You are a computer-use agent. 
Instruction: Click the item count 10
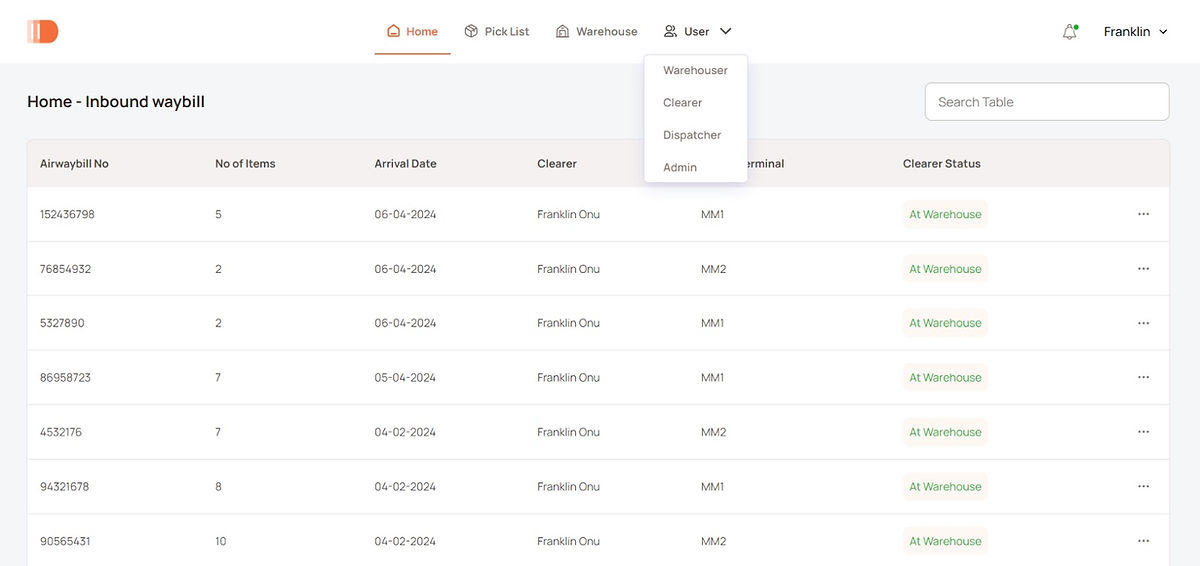click(x=221, y=541)
